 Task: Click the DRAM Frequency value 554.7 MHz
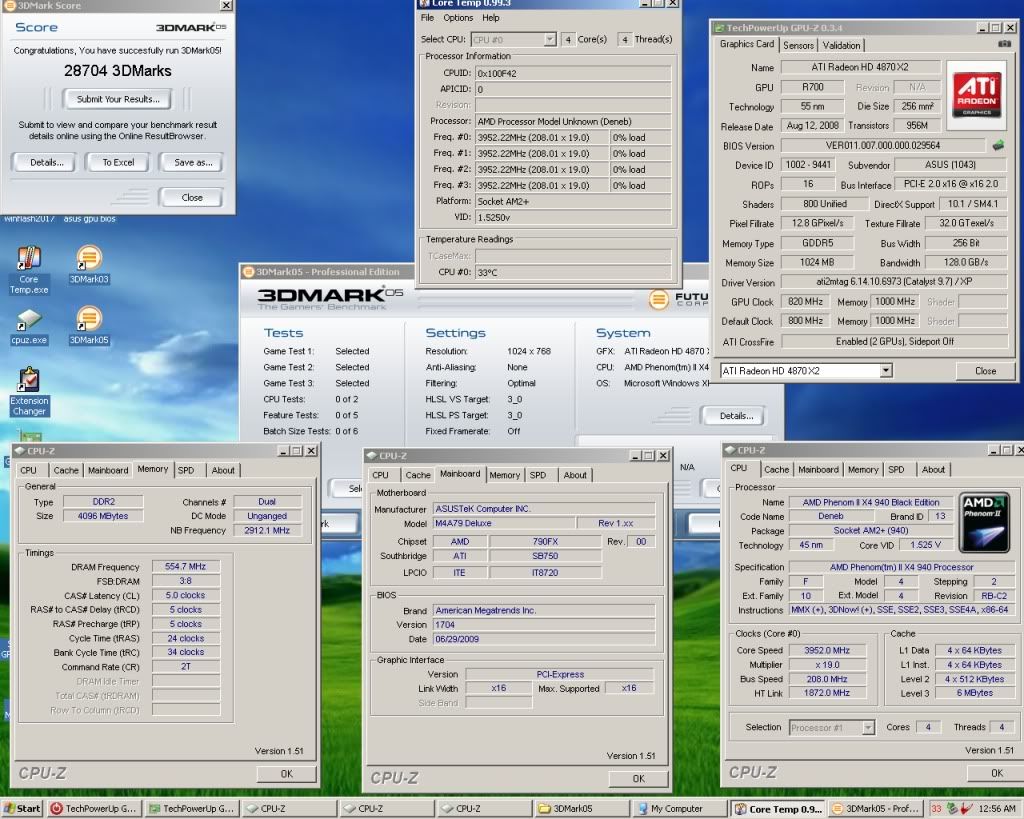pos(186,566)
